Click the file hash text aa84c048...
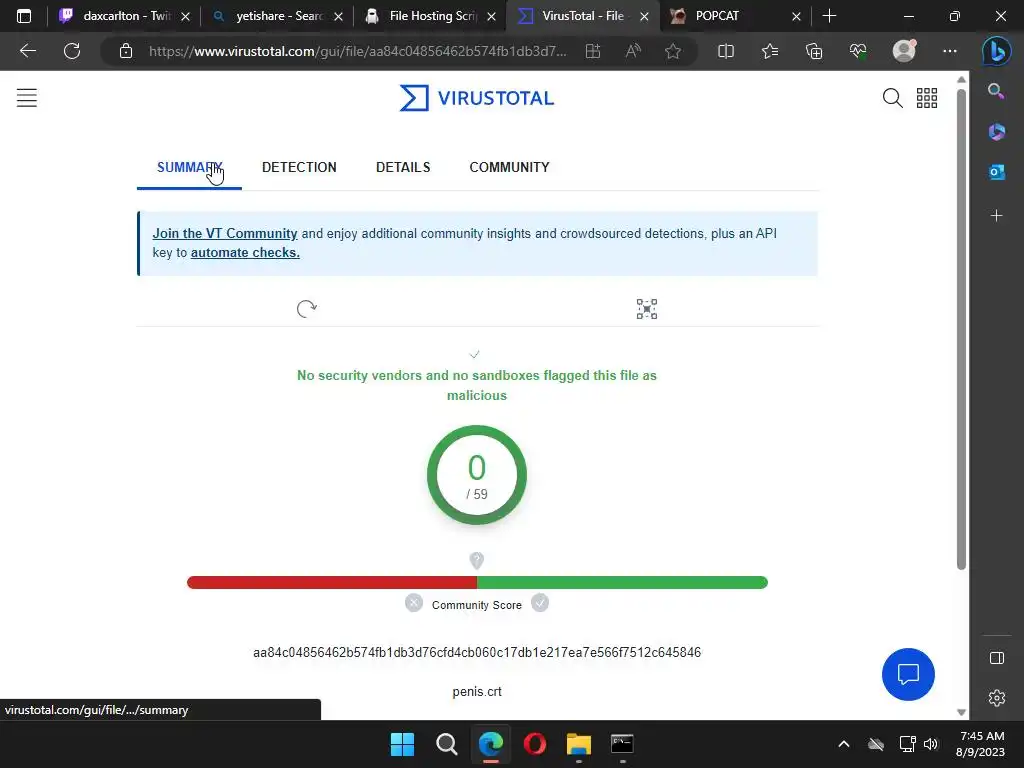Image resolution: width=1024 pixels, height=768 pixels. 477,652
